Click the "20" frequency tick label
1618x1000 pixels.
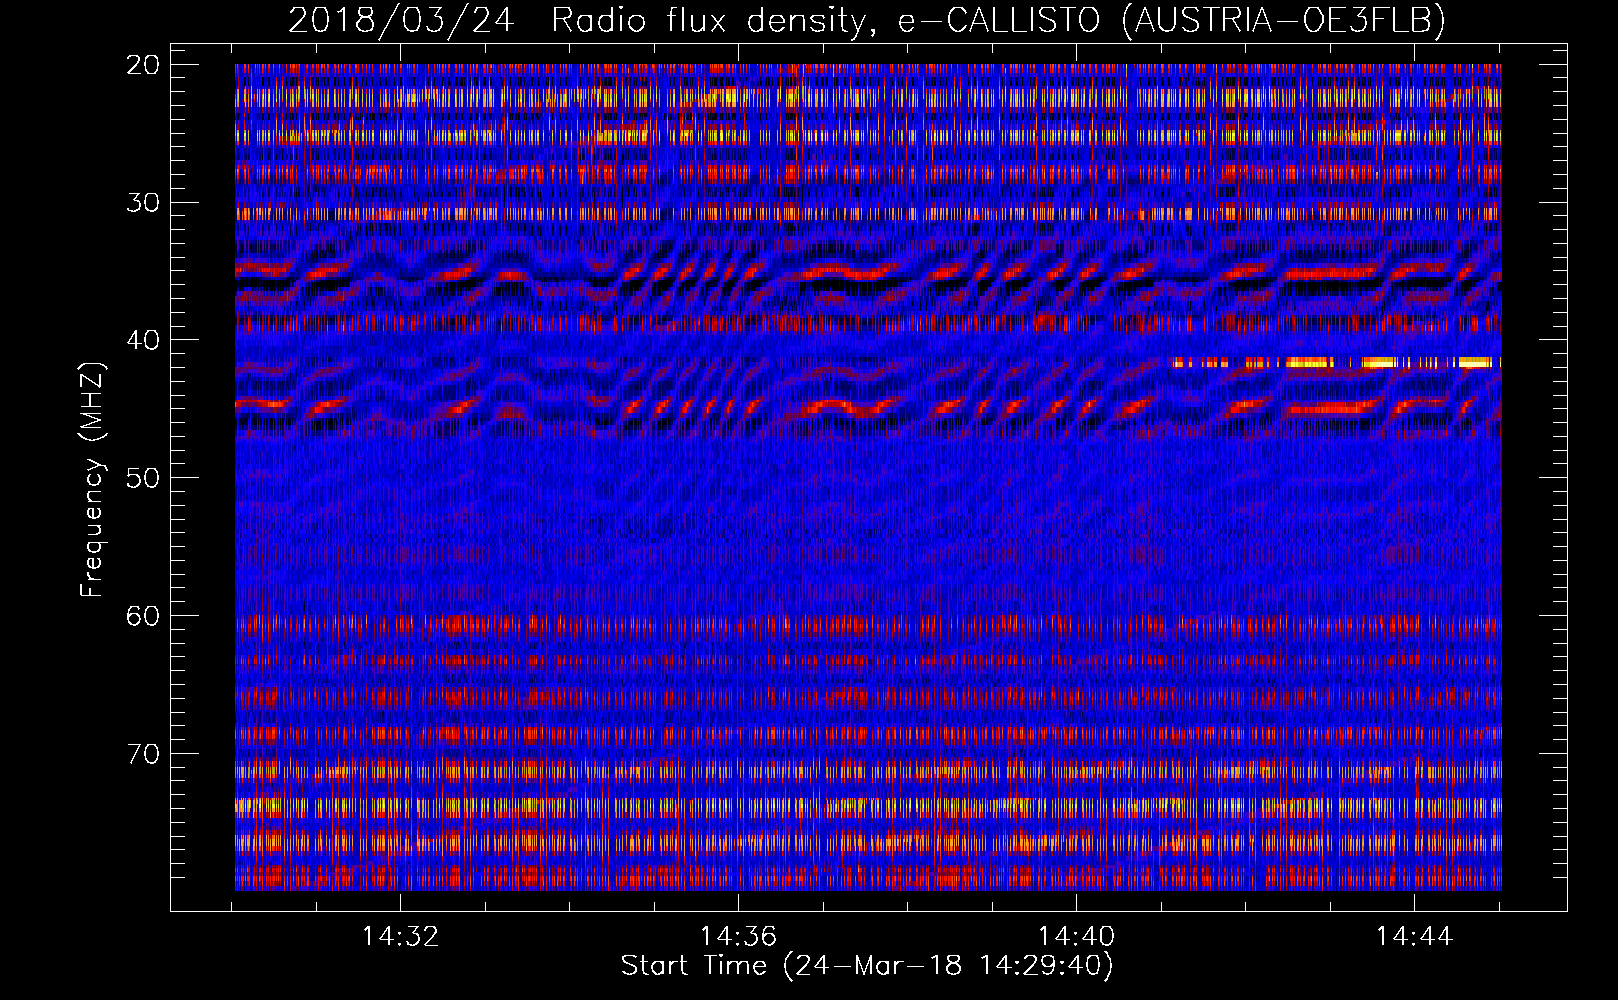pos(144,65)
